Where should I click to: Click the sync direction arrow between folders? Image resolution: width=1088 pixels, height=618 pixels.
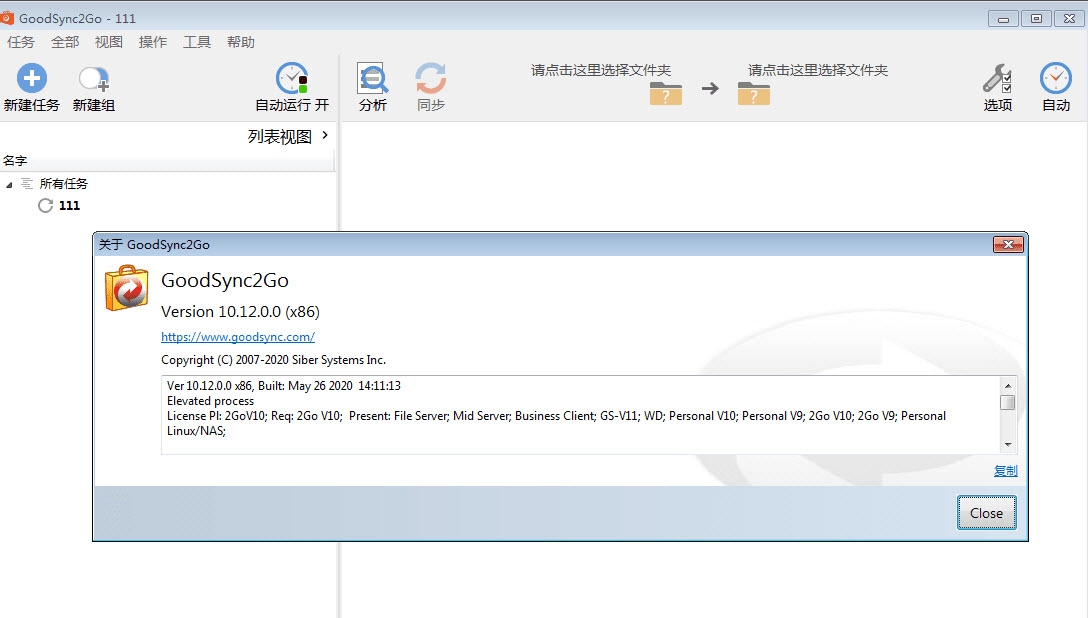[710, 89]
